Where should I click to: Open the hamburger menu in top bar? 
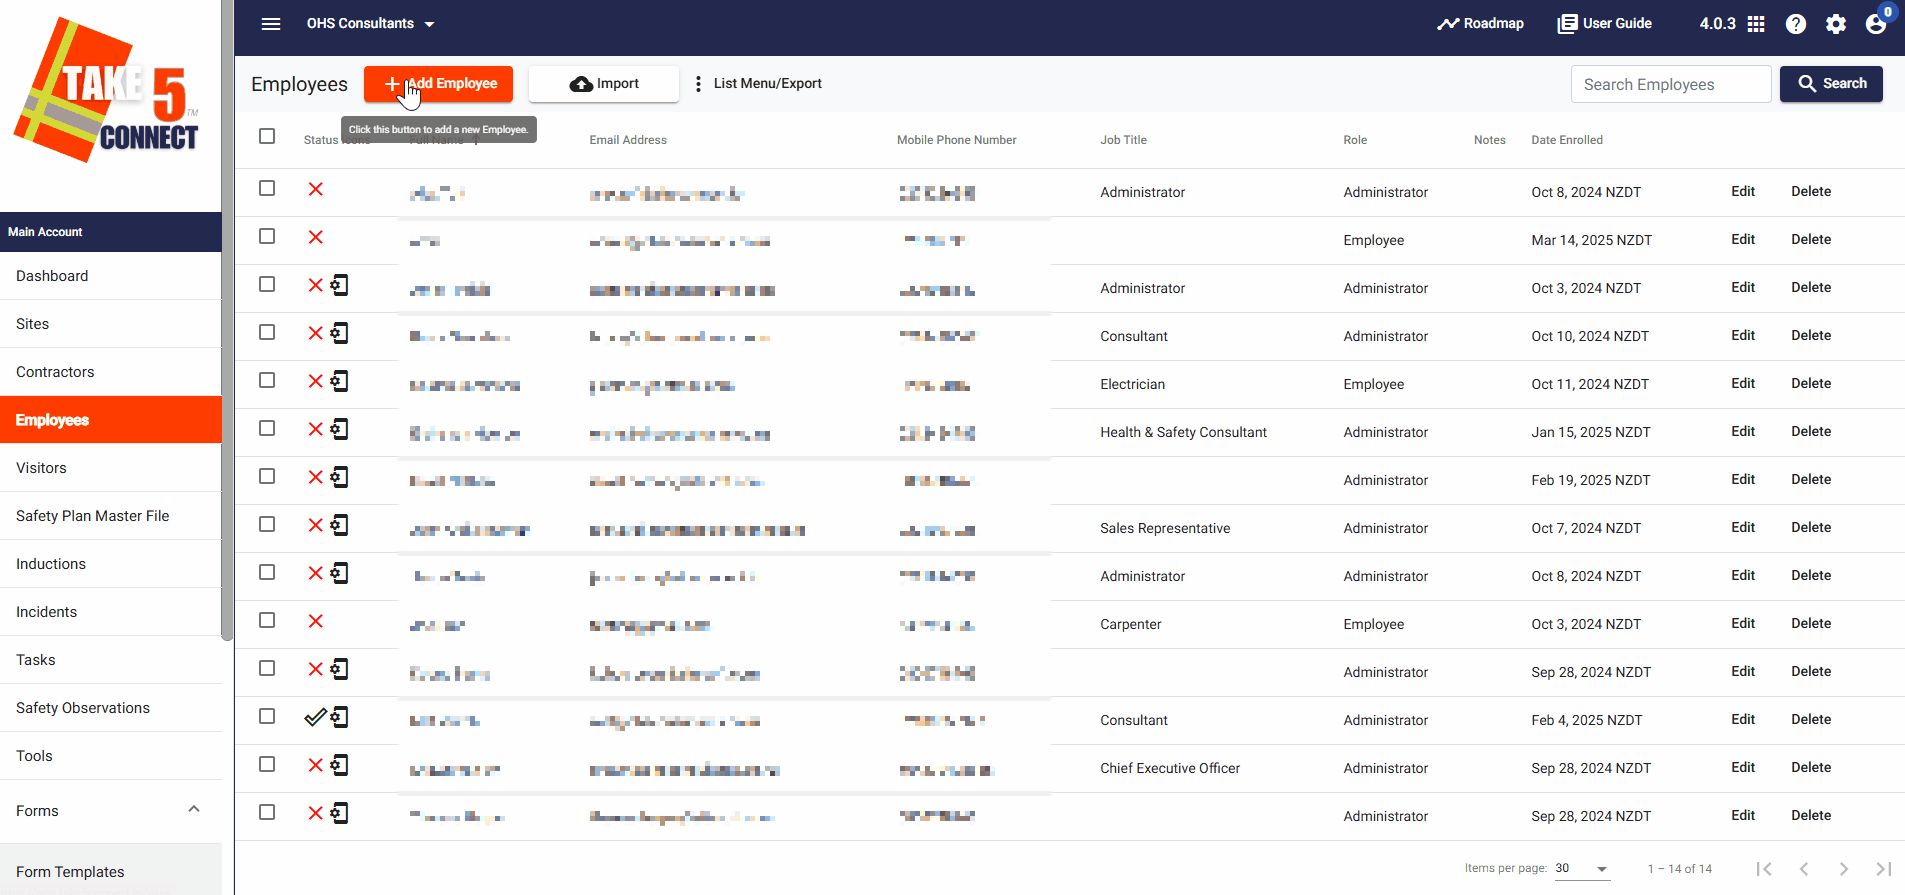point(271,24)
